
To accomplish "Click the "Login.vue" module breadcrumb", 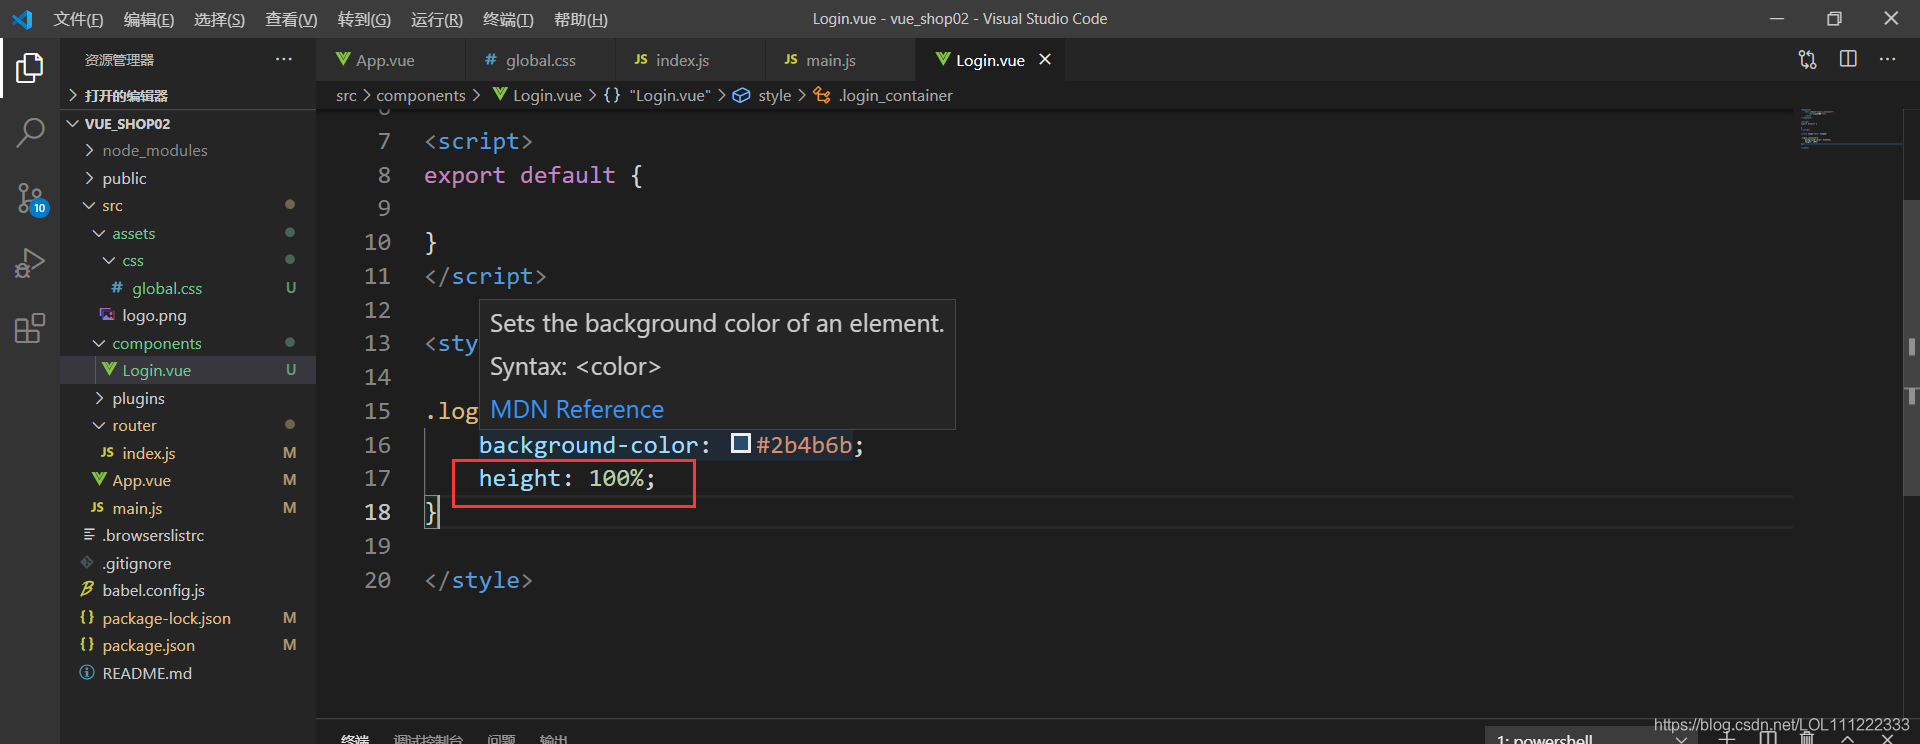I will click(658, 95).
